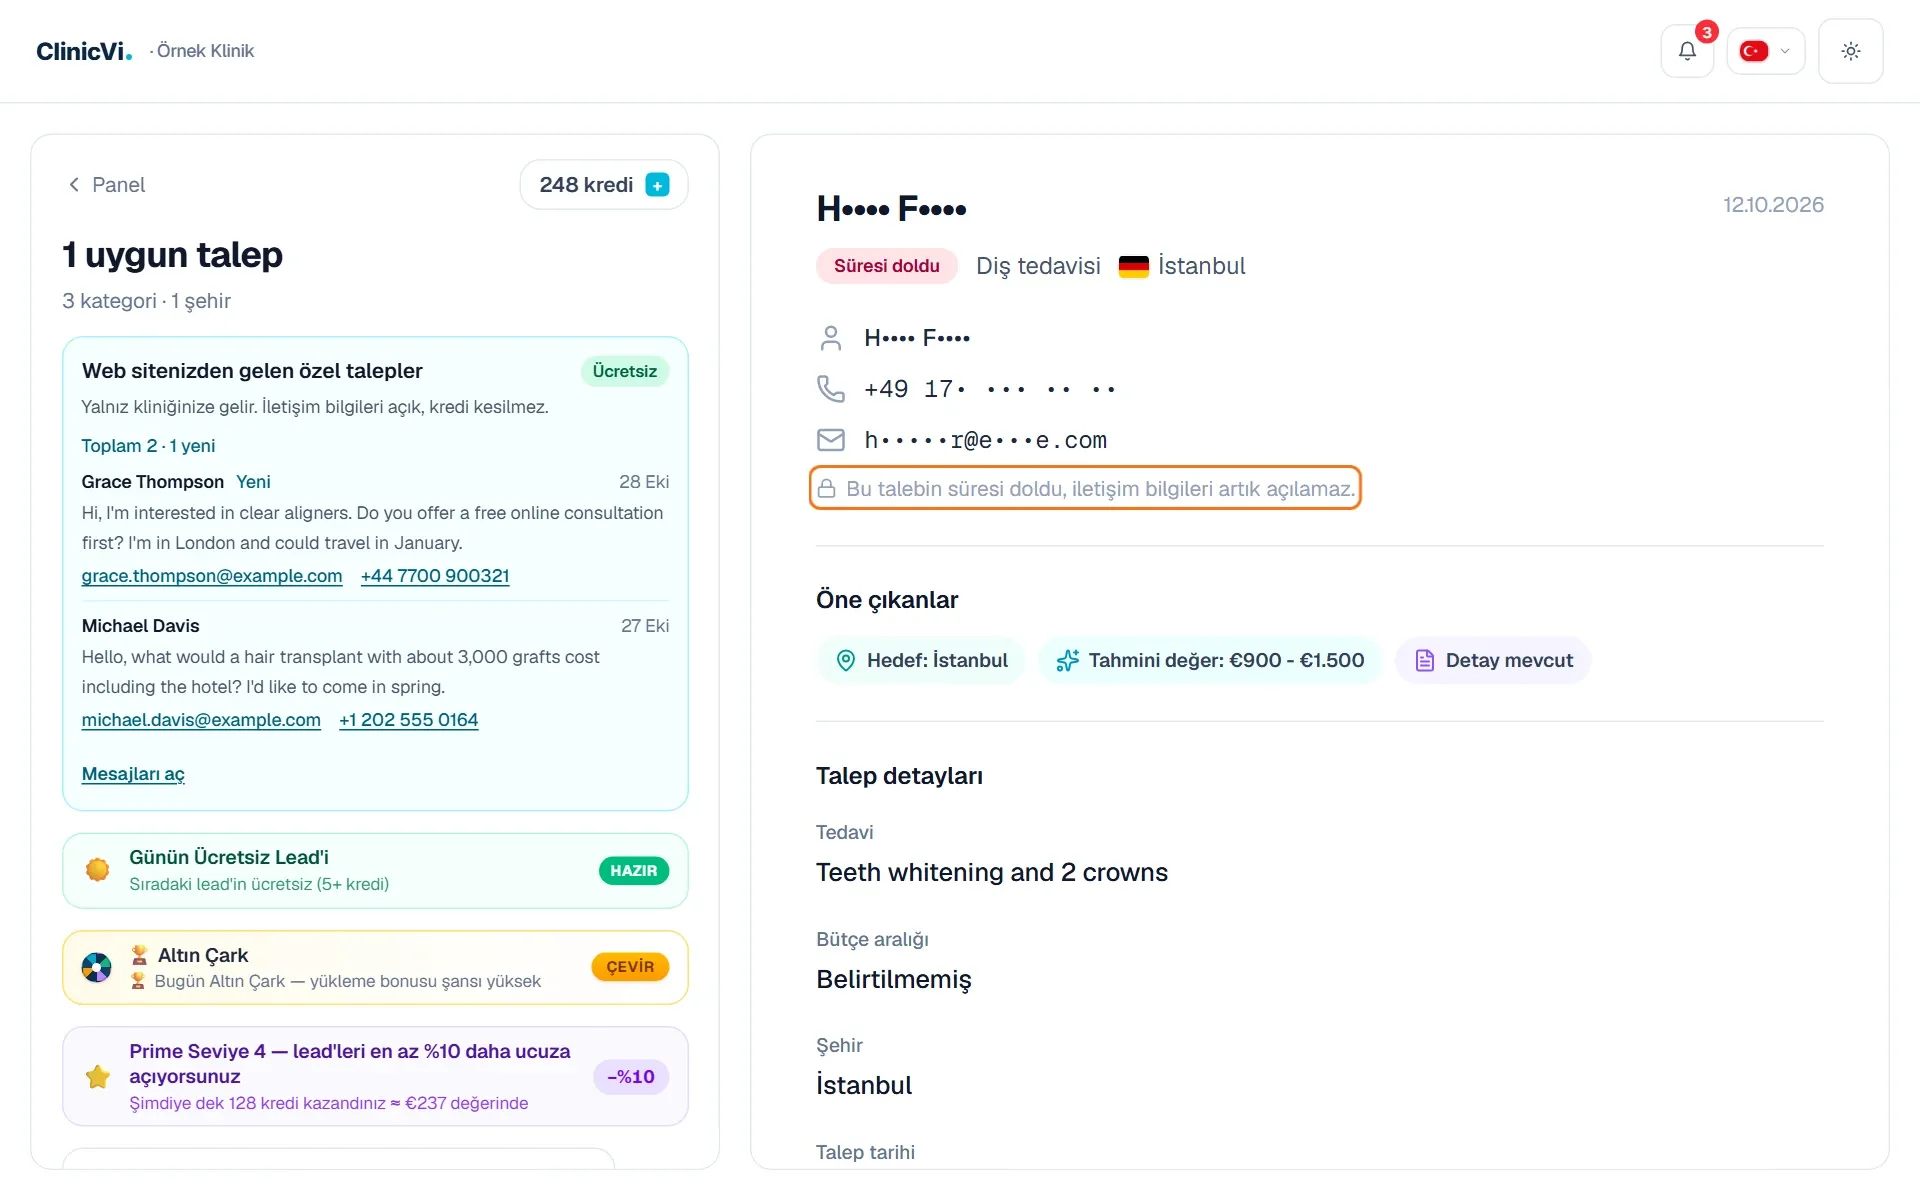
Task: Click the Detay mevcut document chip
Action: coord(1493,661)
